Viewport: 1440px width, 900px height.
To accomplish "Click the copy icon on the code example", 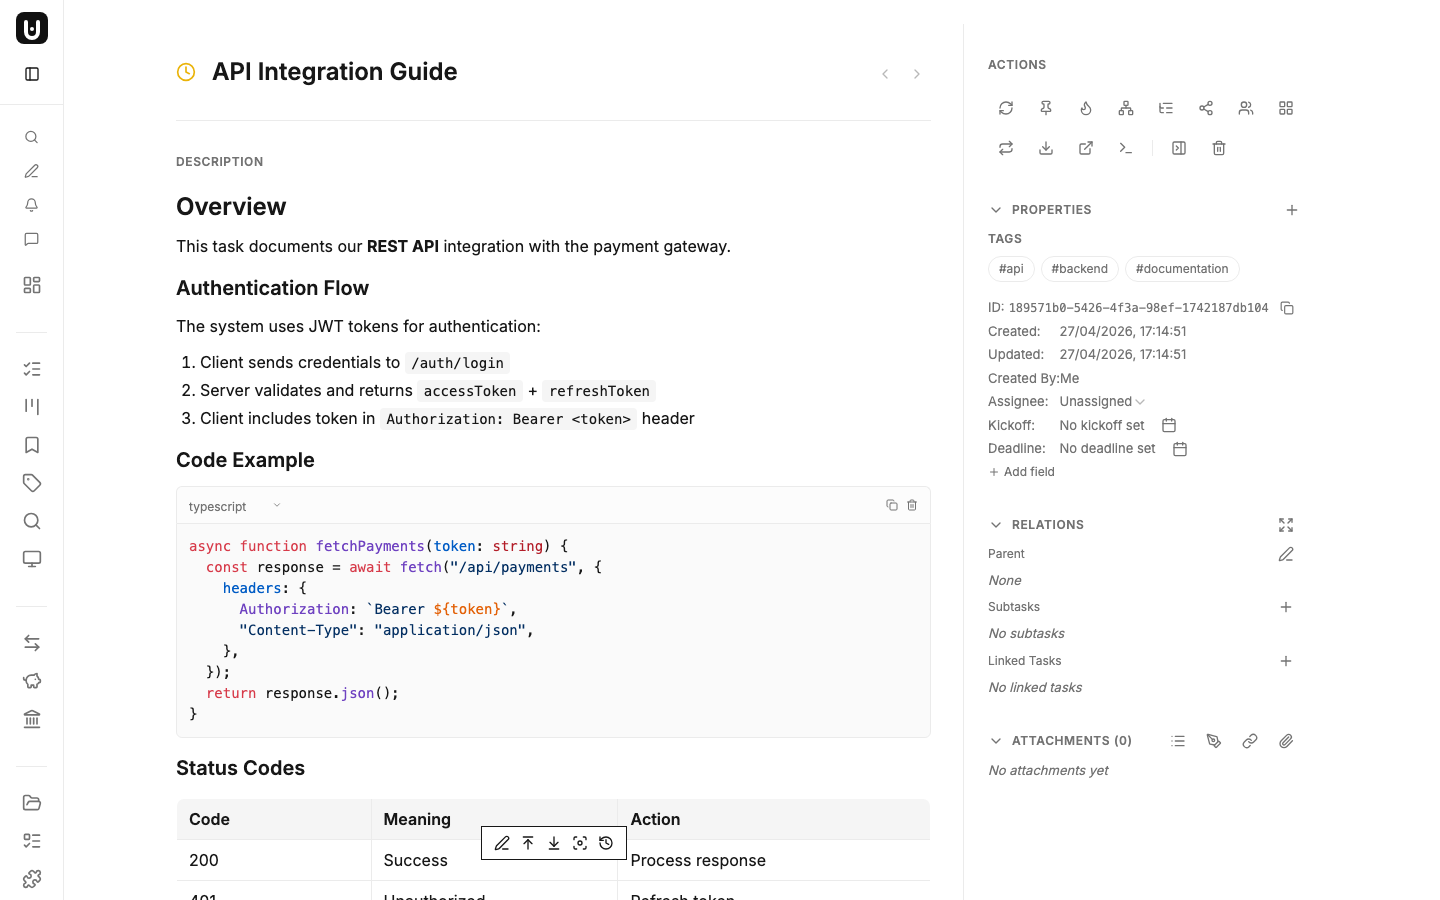I will pyautogui.click(x=891, y=505).
